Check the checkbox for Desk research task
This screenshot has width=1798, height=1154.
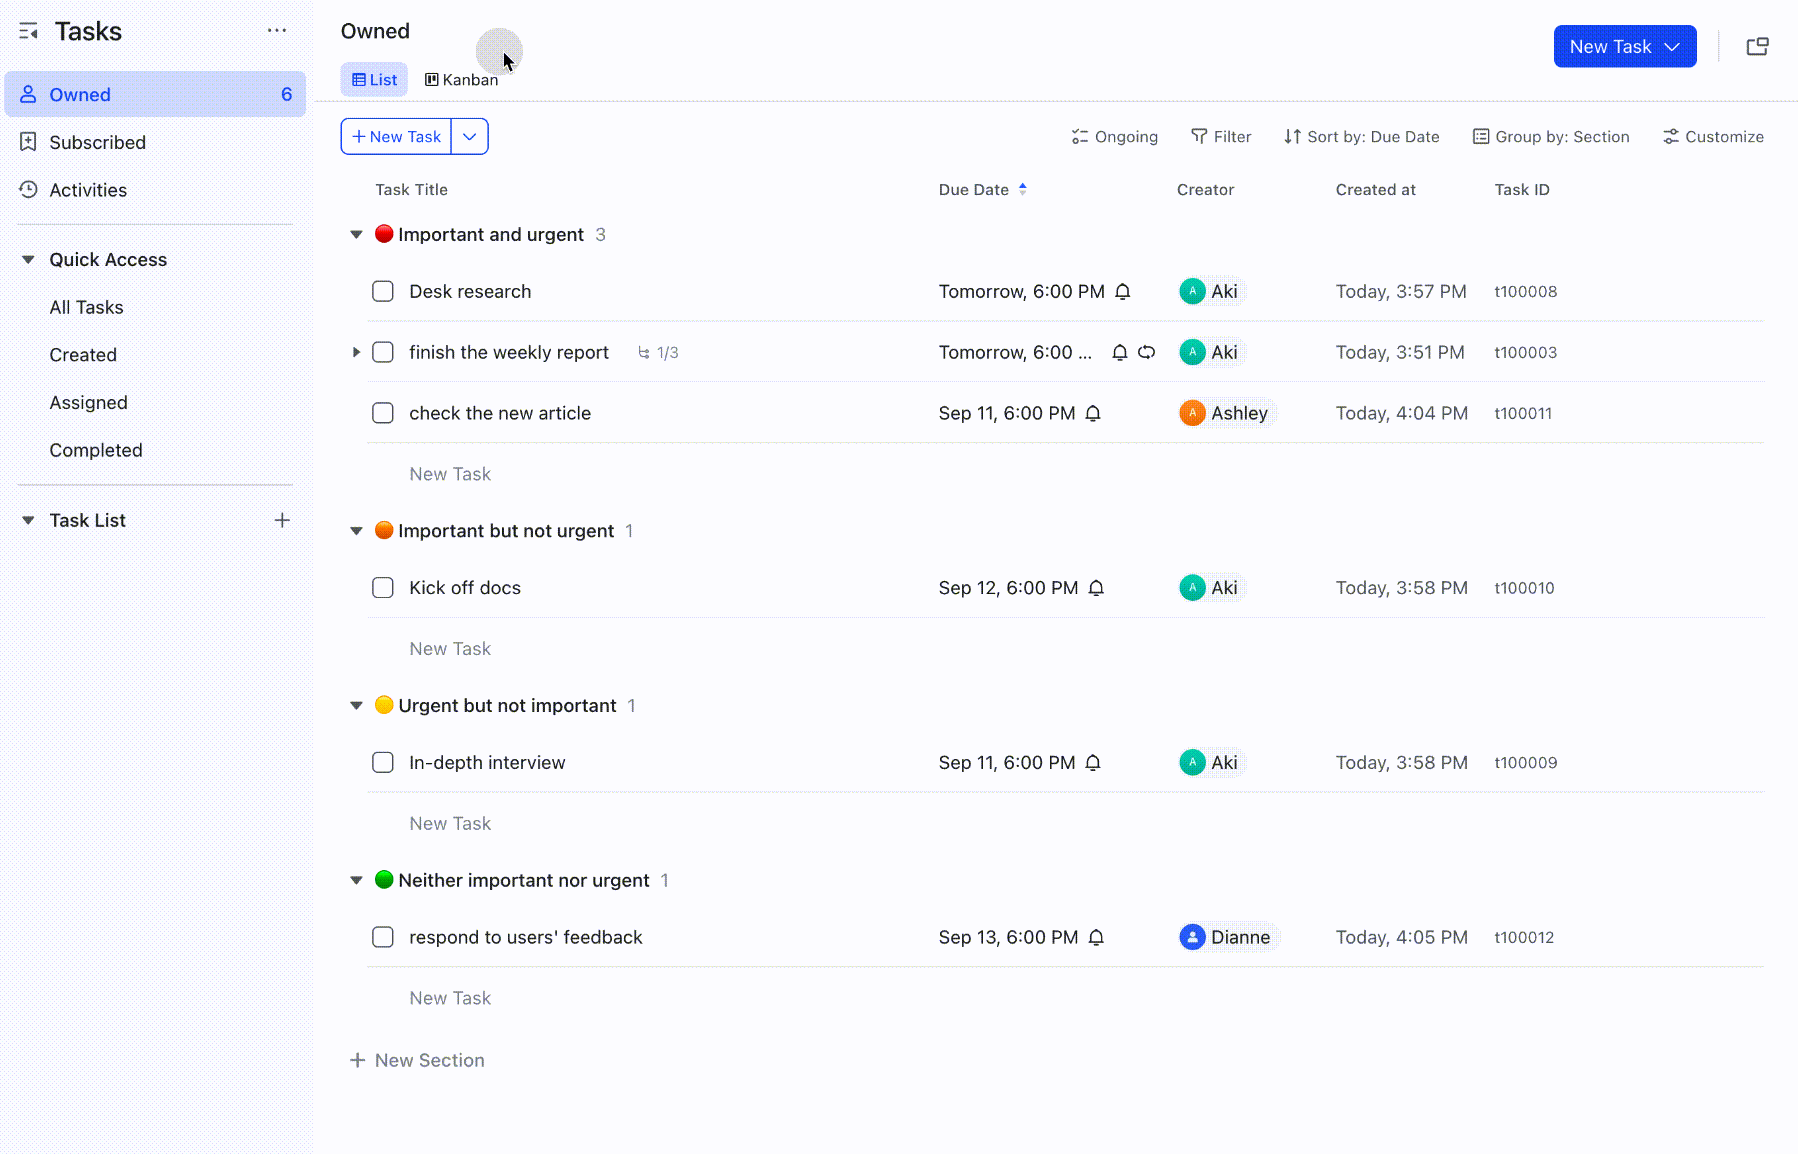[x=383, y=291]
